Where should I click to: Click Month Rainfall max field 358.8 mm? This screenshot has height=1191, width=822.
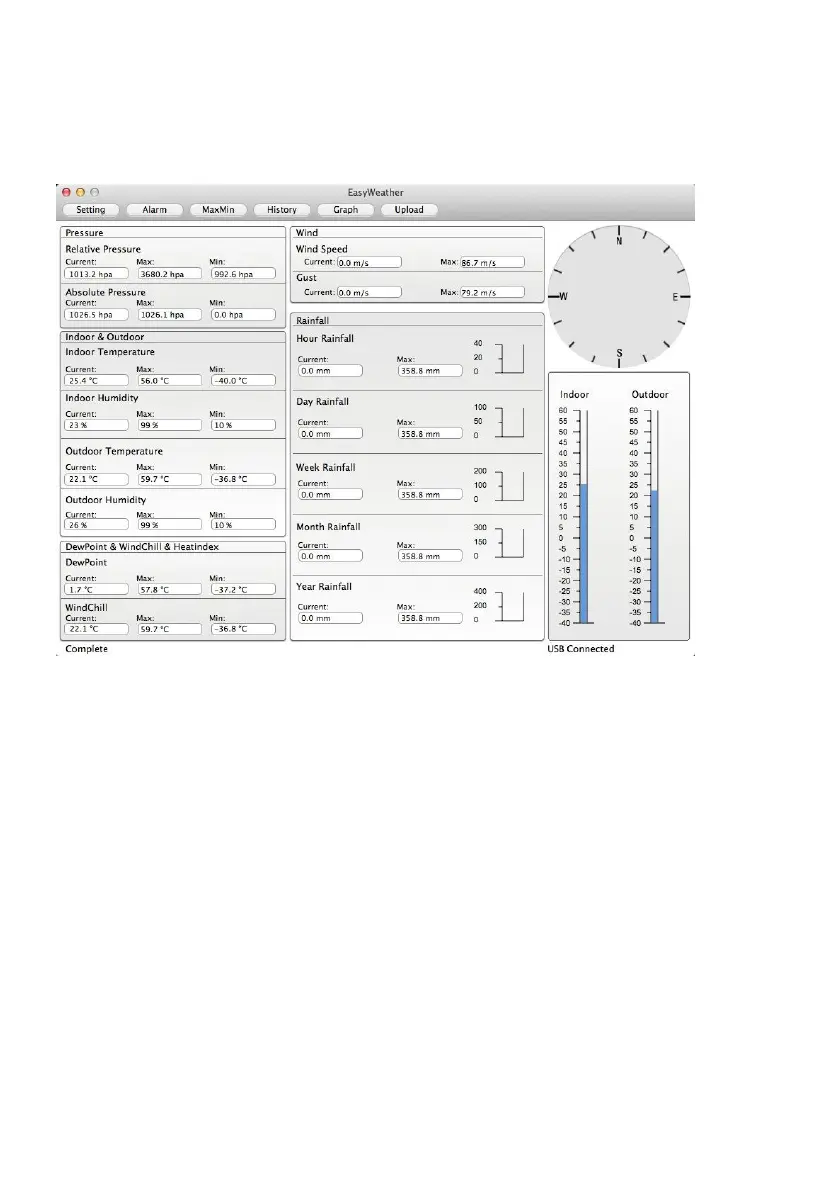(430, 556)
